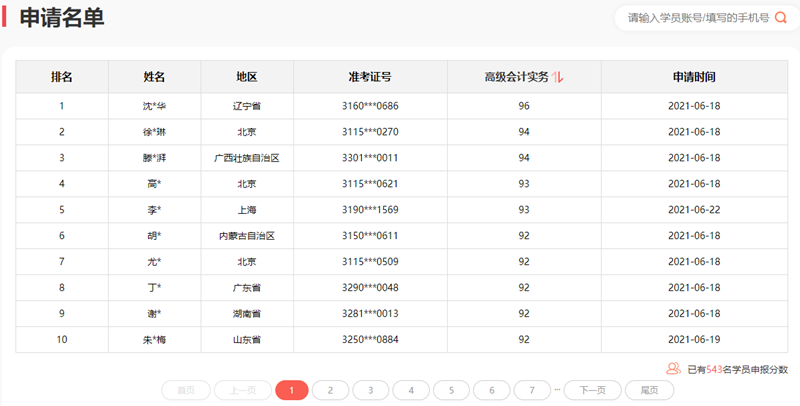Click the 已有543名学员申报分数 text

(737, 370)
